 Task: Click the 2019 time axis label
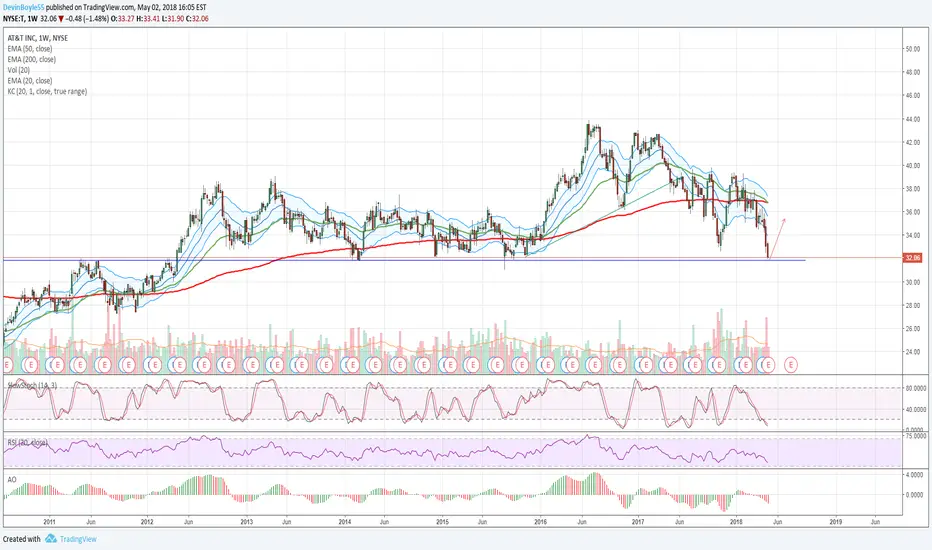[x=835, y=522]
